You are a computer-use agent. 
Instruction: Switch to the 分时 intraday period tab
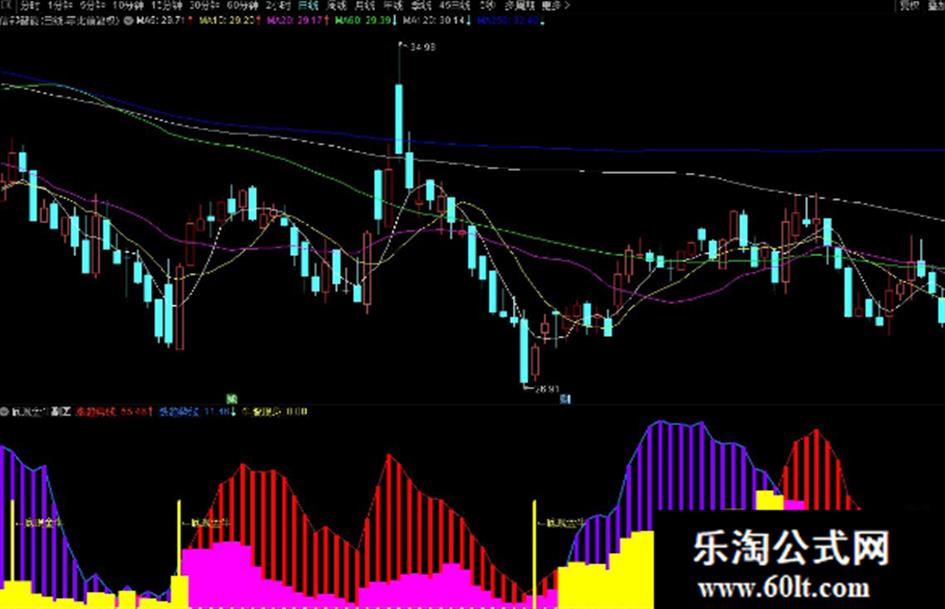29,5
